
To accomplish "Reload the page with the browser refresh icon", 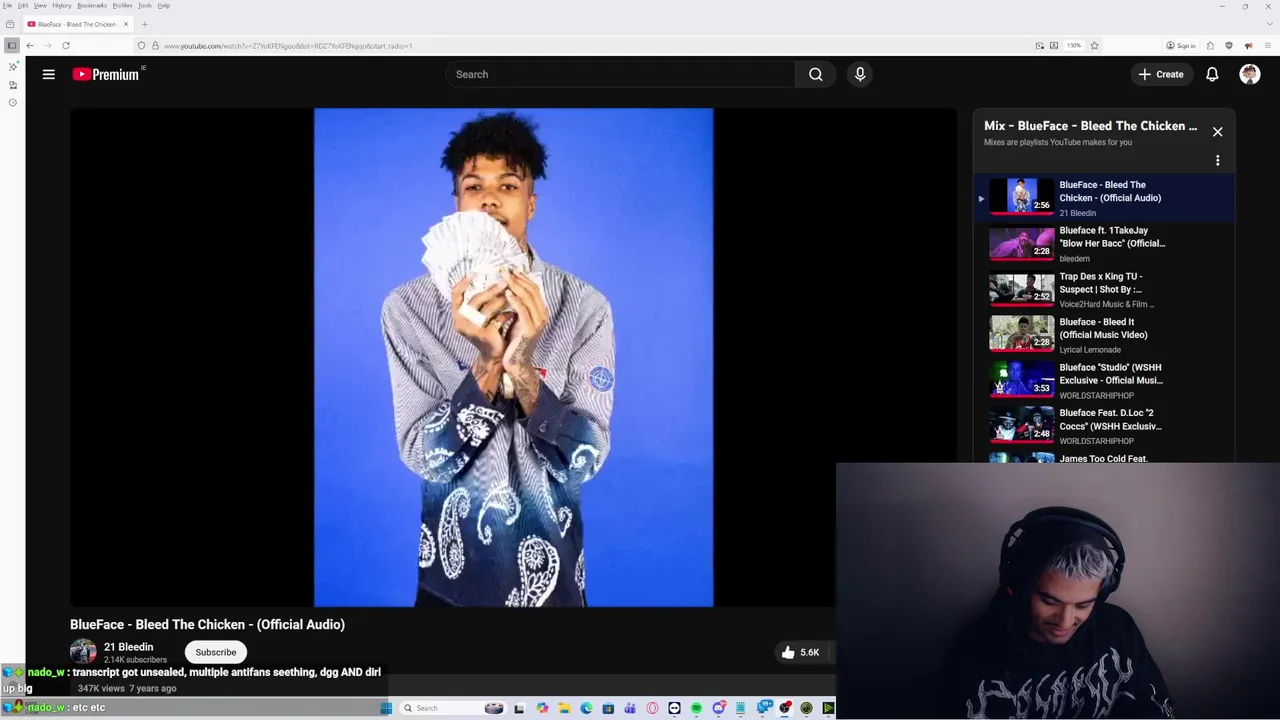I will pyautogui.click(x=66, y=45).
